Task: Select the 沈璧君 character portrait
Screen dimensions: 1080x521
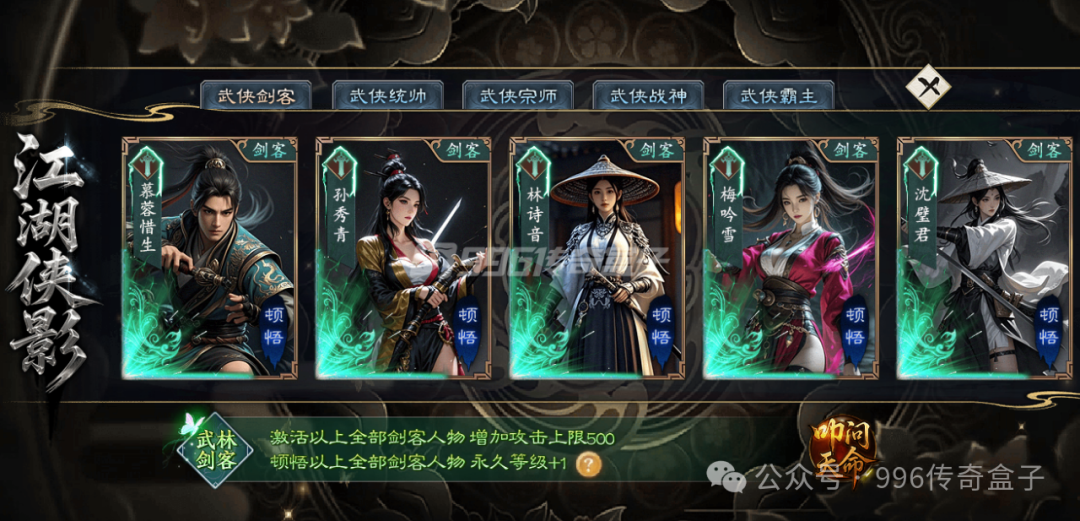Action: pos(984,258)
